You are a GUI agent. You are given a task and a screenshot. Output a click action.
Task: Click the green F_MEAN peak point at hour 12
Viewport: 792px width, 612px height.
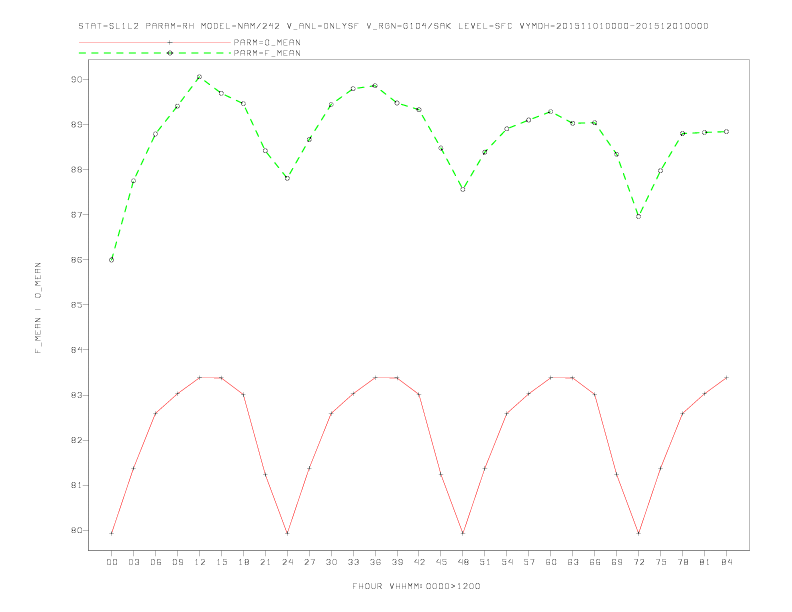pyautogui.click(x=200, y=77)
